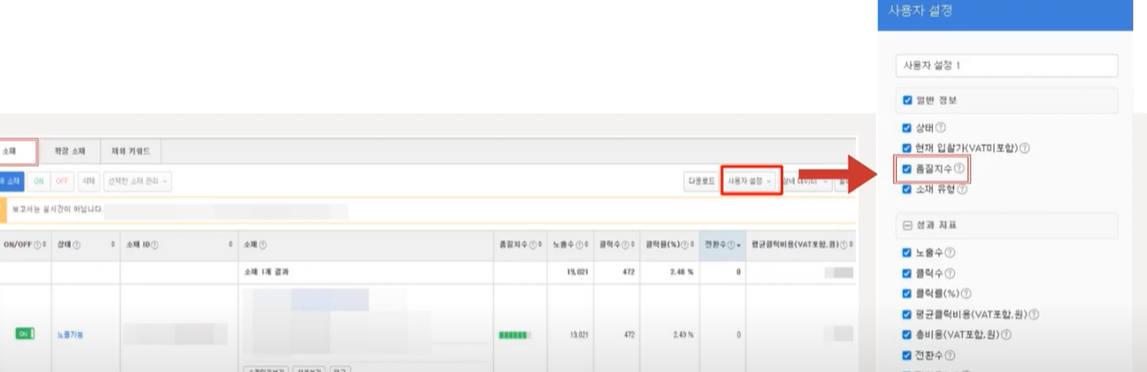The height and width of the screenshot is (372, 1147).
Task: Uncheck the 상태 checkbox
Action: (907, 127)
